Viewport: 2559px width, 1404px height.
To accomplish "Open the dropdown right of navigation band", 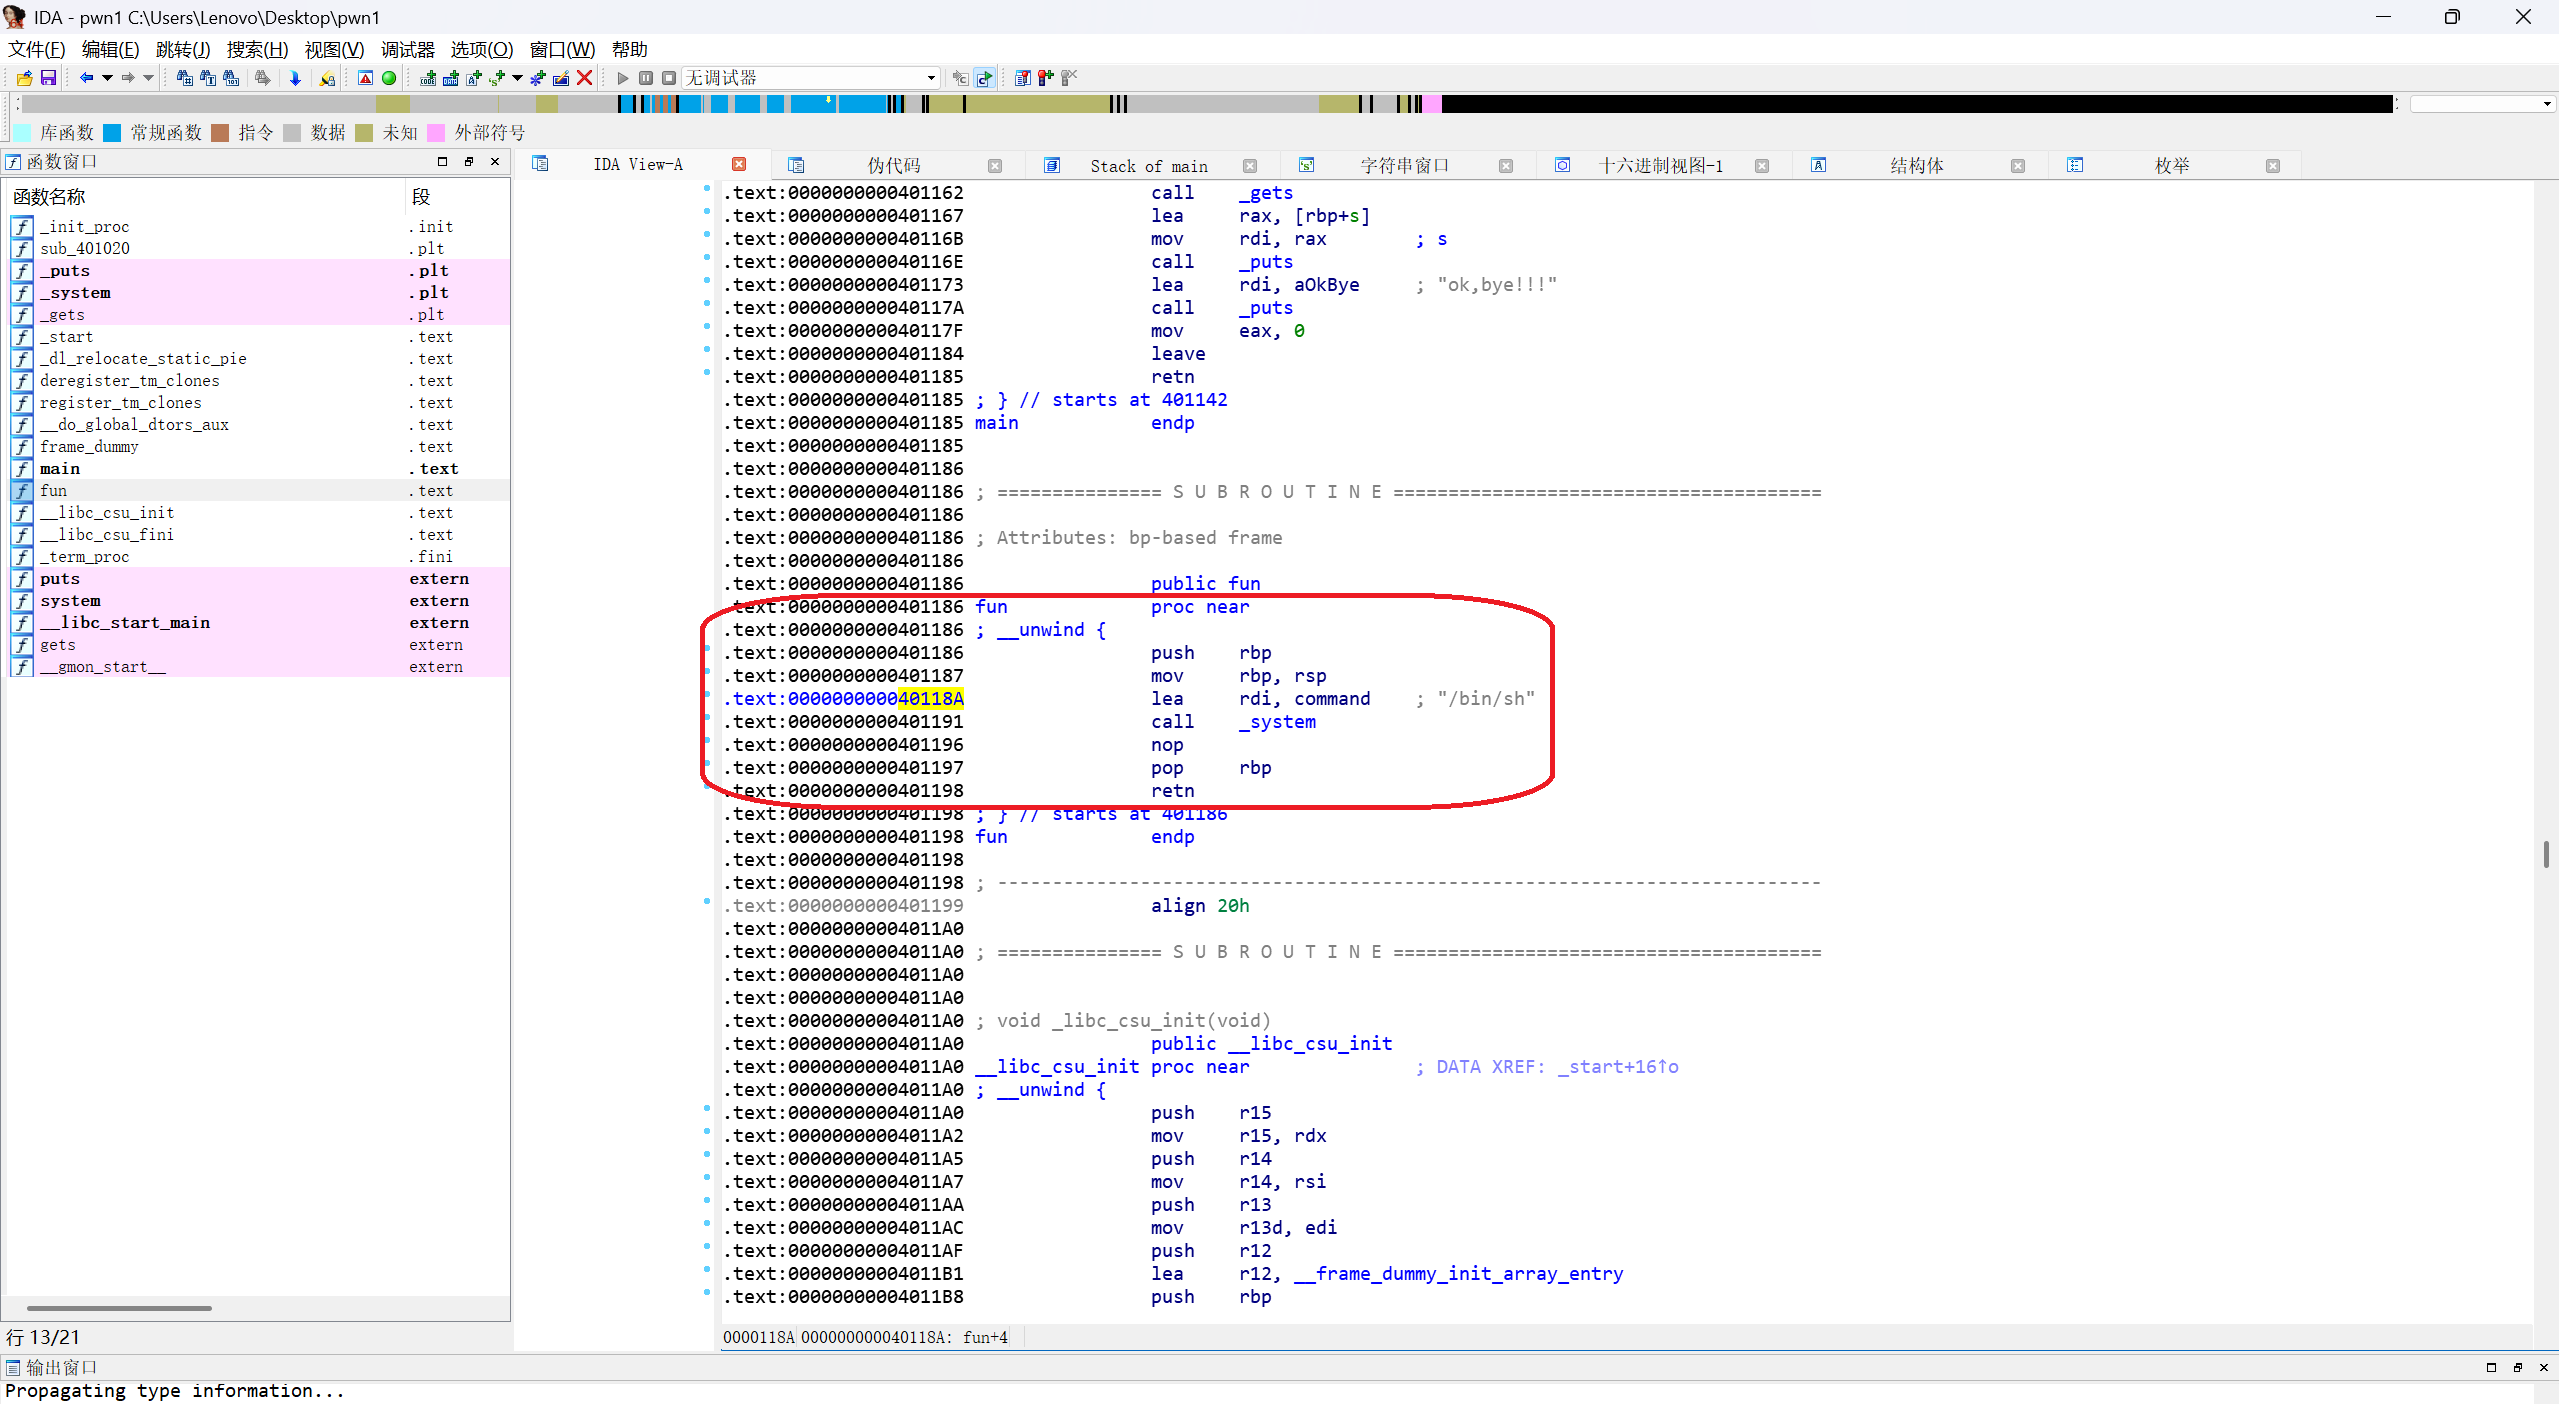I will click(2546, 104).
